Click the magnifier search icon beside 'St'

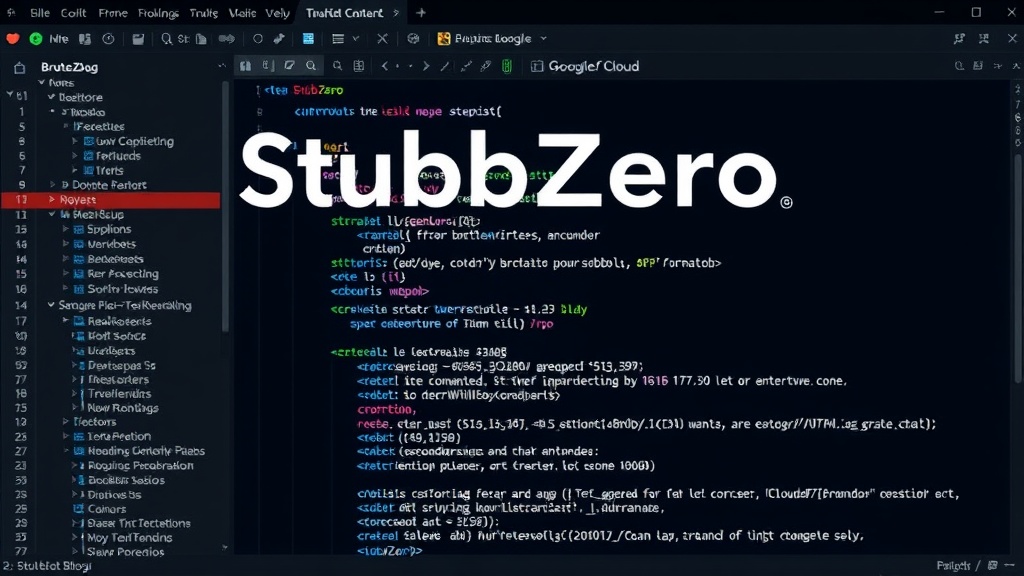click(x=167, y=39)
